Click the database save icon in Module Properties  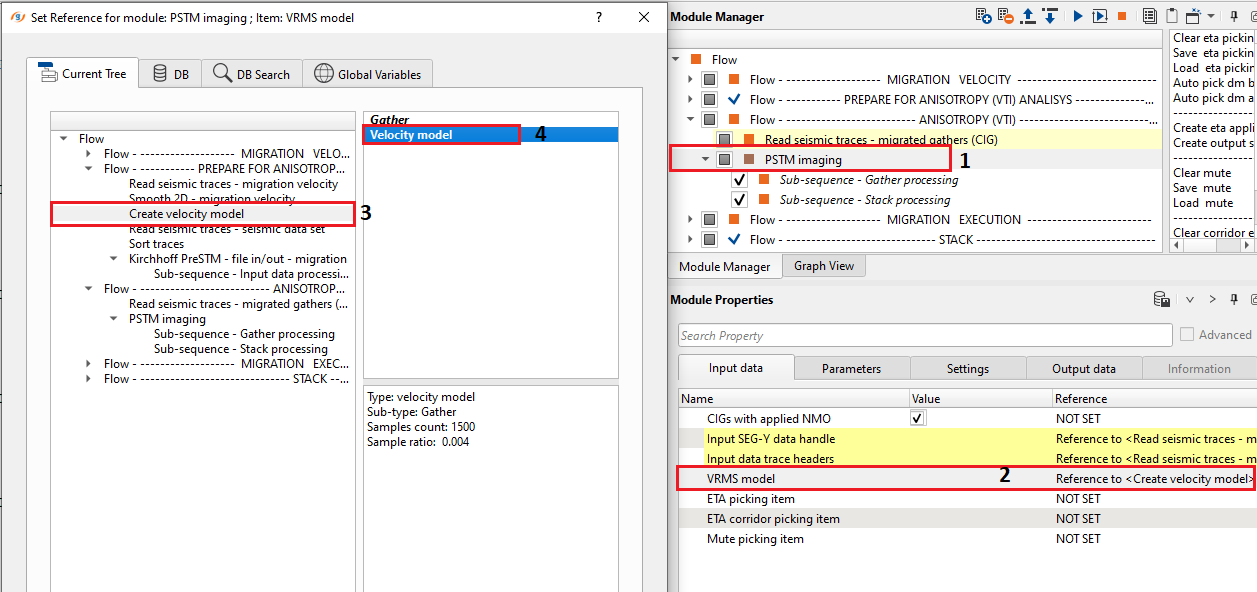pyautogui.click(x=1162, y=299)
